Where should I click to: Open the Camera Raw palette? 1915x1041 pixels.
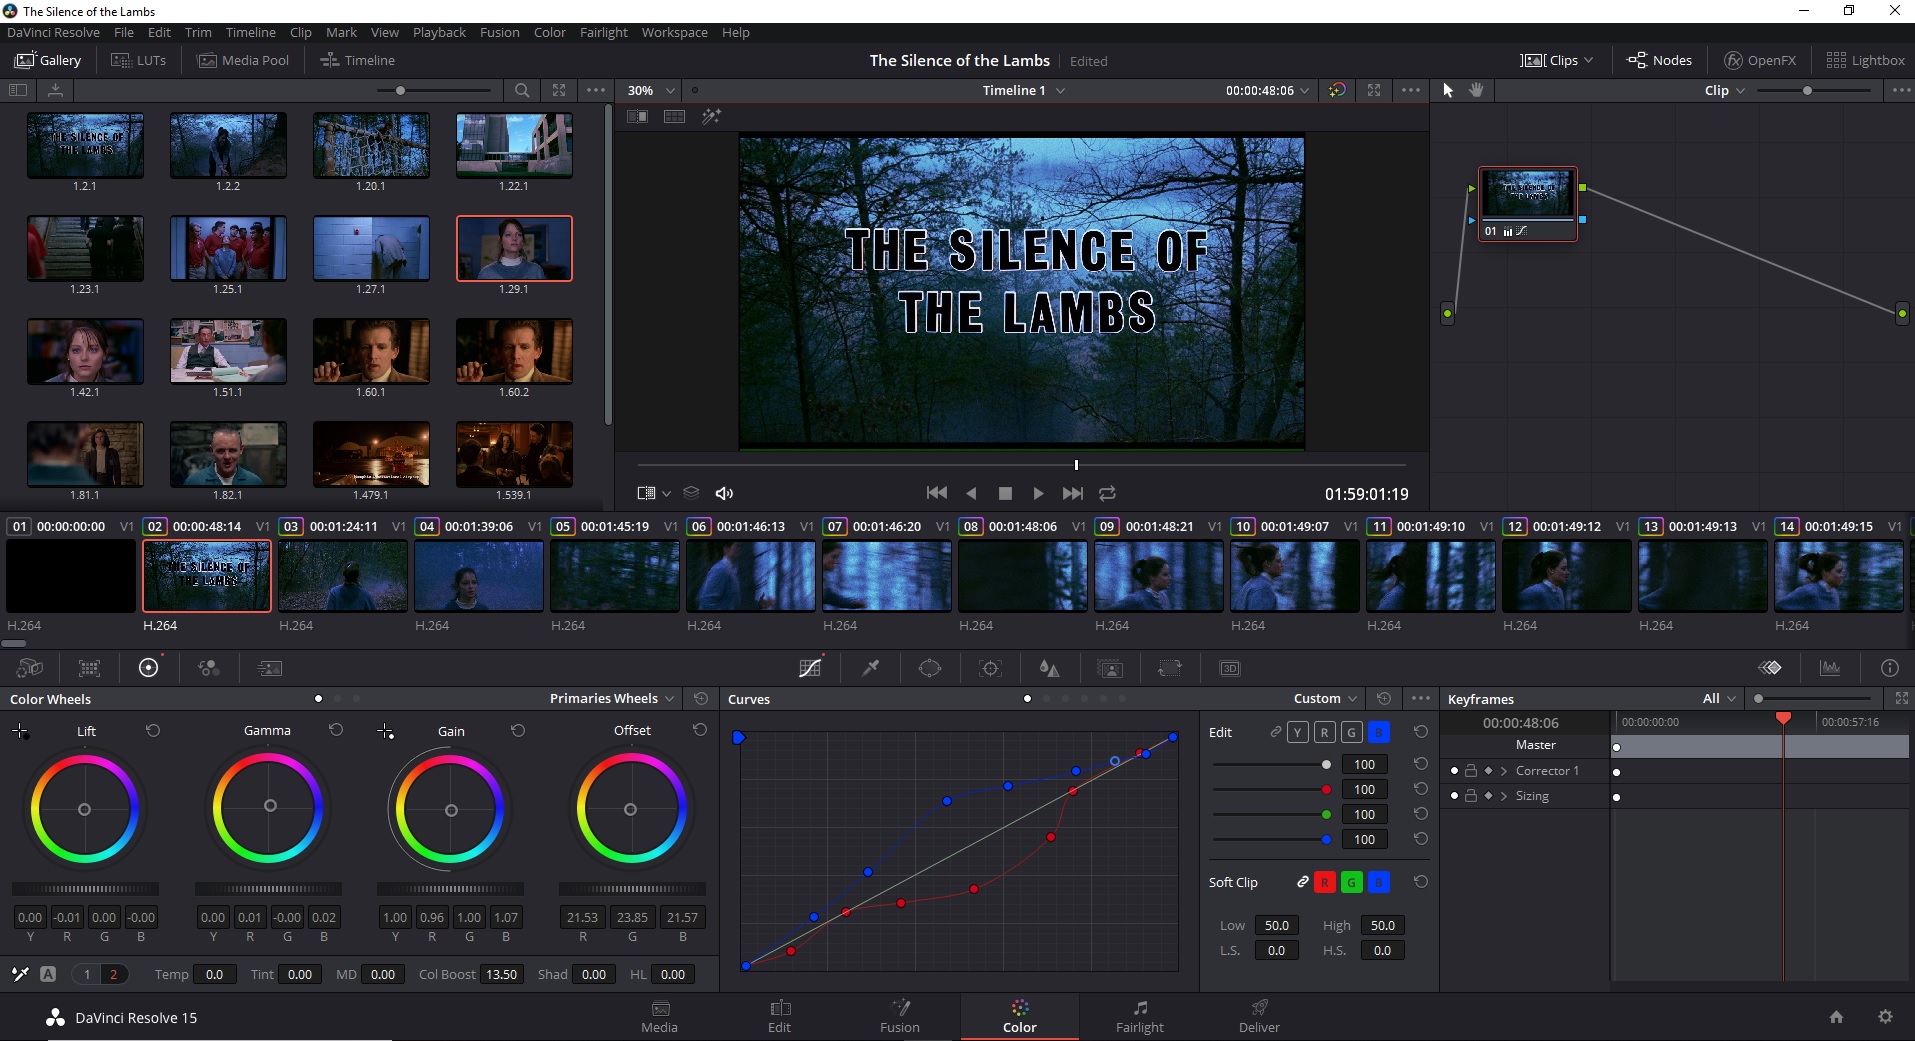pyautogui.click(x=30, y=668)
